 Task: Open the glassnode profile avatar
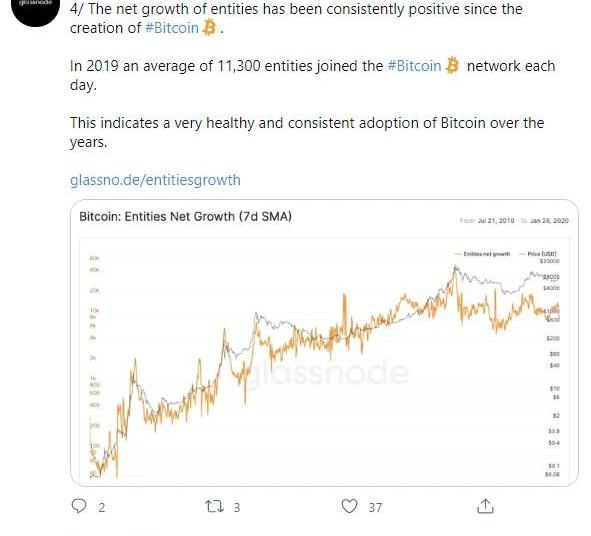coord(36,9)
